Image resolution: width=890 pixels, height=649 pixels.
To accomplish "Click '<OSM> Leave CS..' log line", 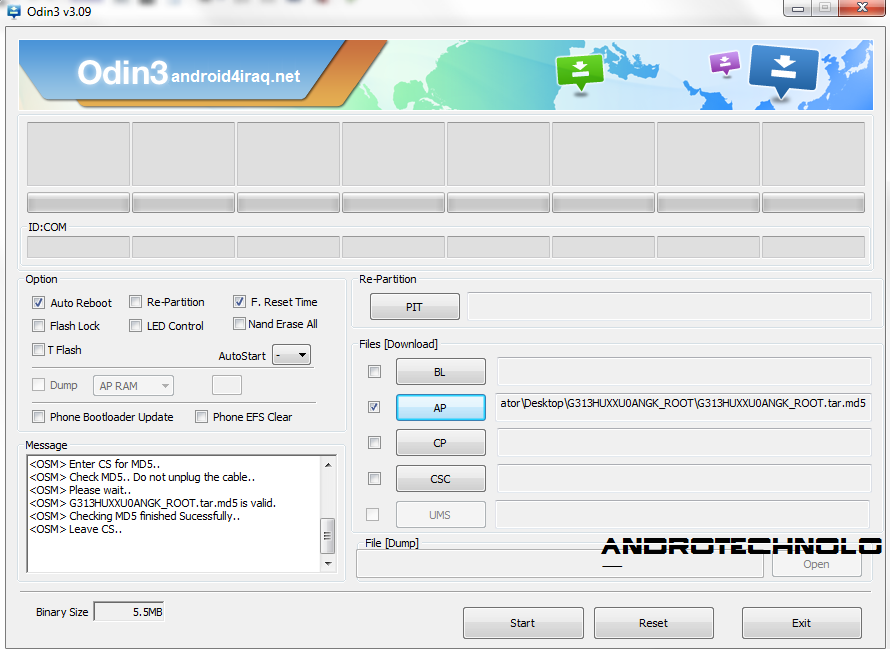I will (75, 529).
